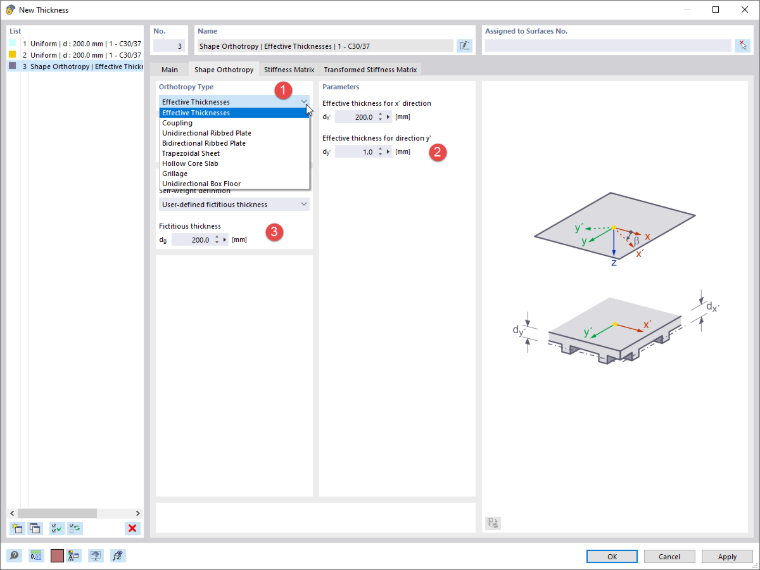Click the select surfaces icon in Assigned Surfaces
The height and width of the screenshot is (570, 760).
pyautogui.click(x=742, y=46)
